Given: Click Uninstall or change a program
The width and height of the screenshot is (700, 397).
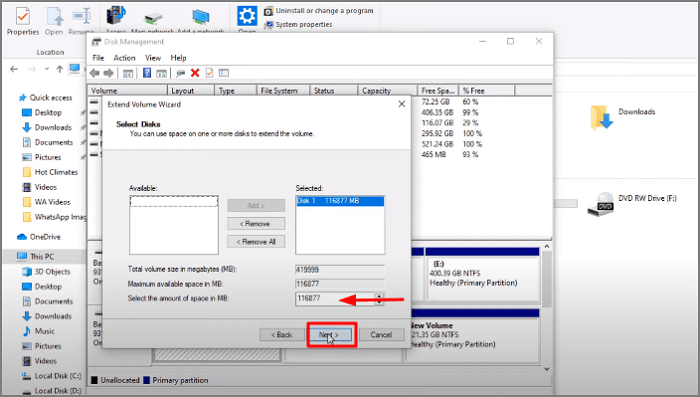Looking at the screenshot, I should [x=319, y=11].
